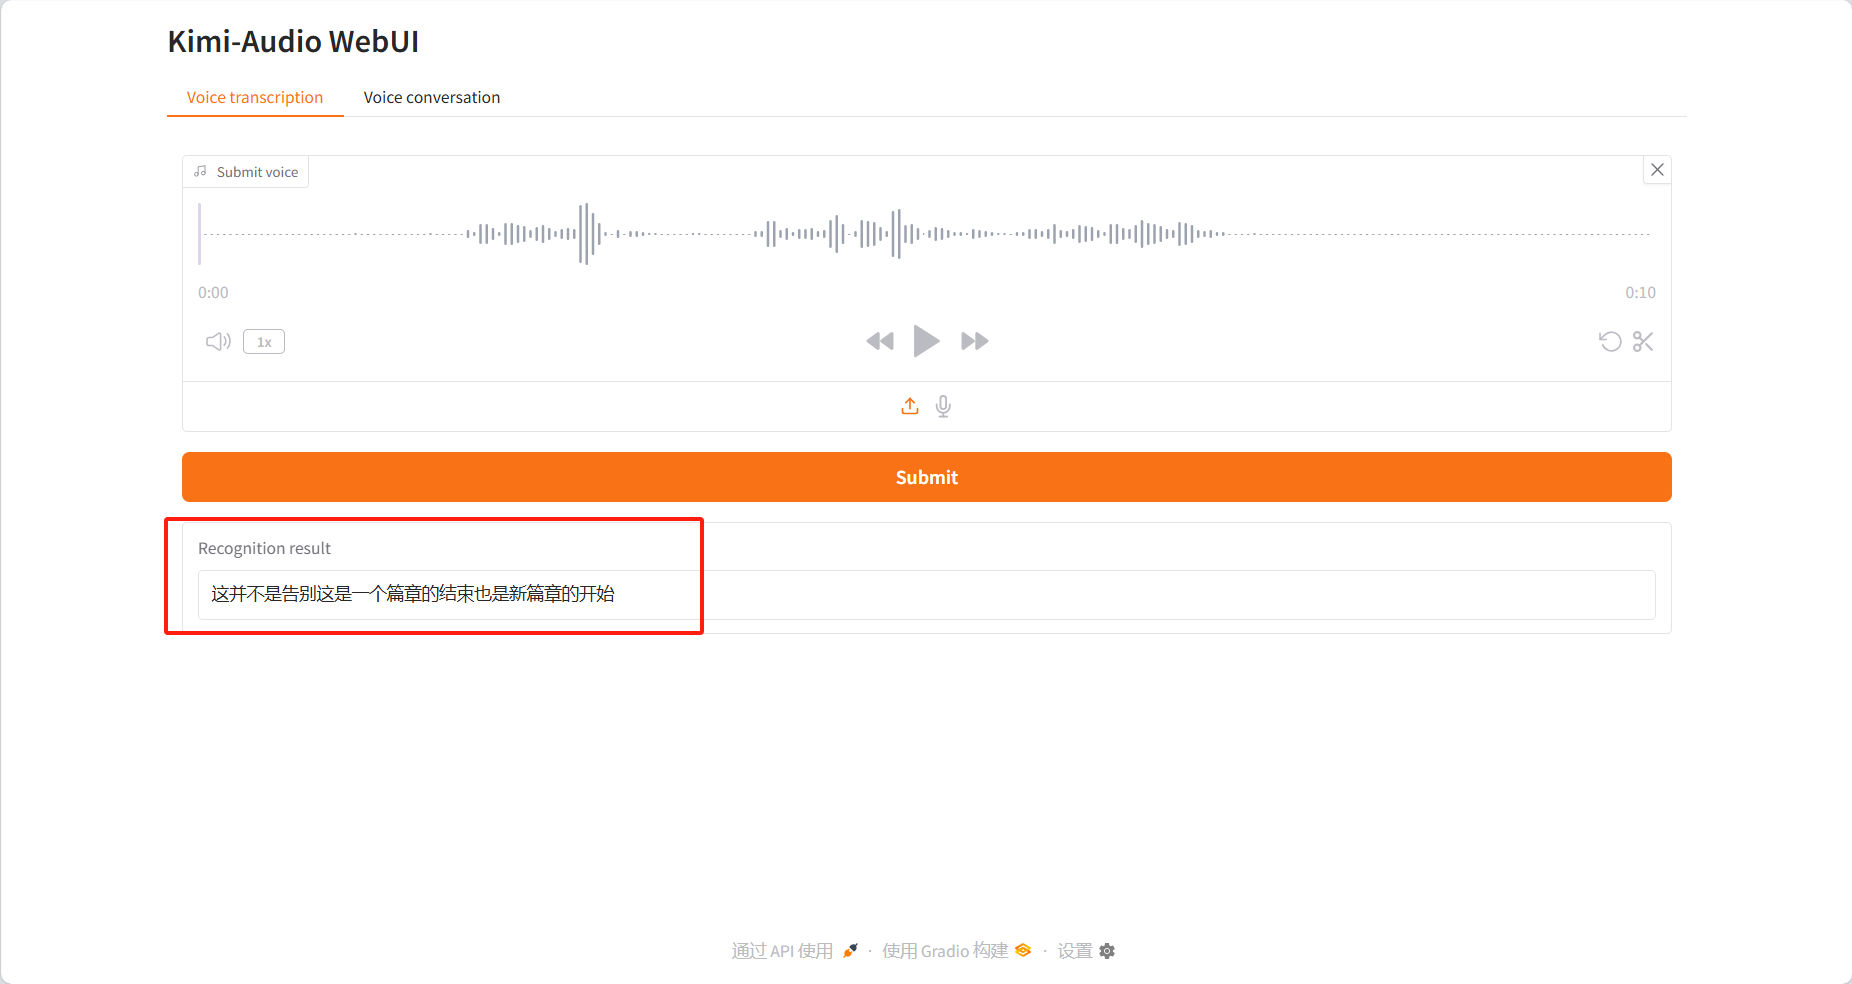Image resolution: width=1852 pixels, height=984 pixels.
Task: Fast-forward the audio playback
Action: [x=974, y=341]
